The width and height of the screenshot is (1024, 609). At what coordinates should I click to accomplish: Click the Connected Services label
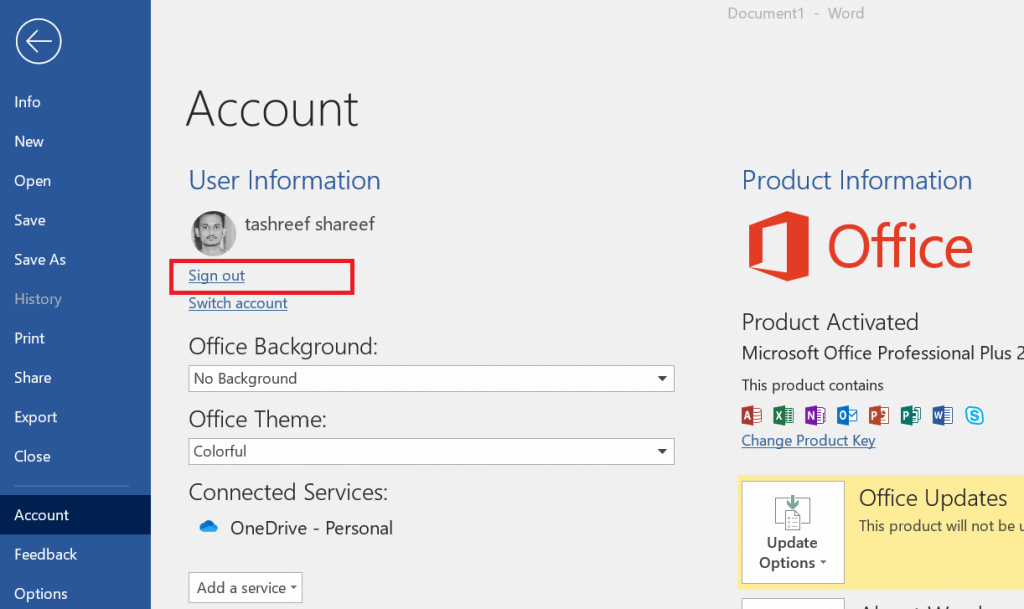pos(288,492)
